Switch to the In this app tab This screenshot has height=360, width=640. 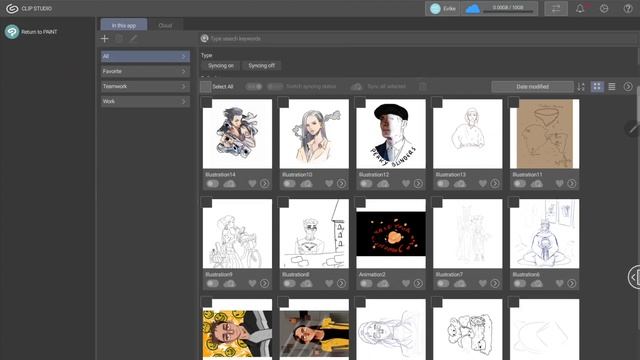pyautogui.click(x=124, y=25)
